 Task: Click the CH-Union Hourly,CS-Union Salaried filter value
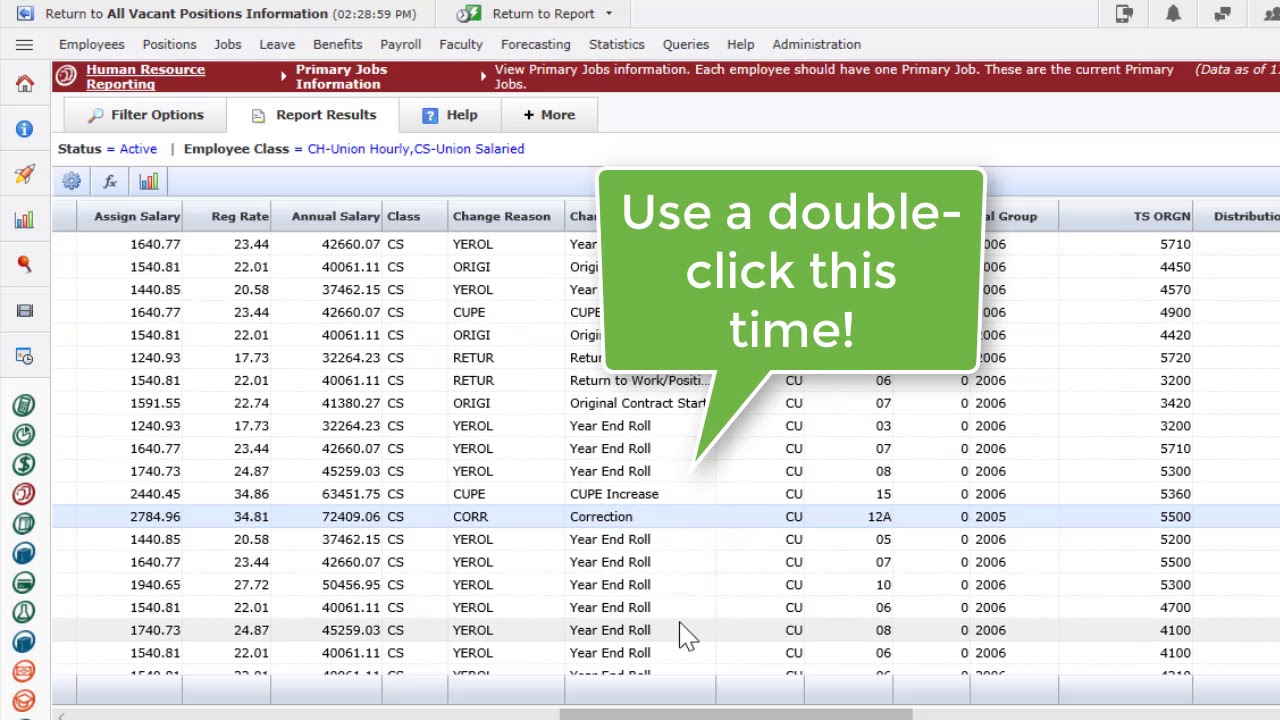pyautogui.click(x=416, y=149)
